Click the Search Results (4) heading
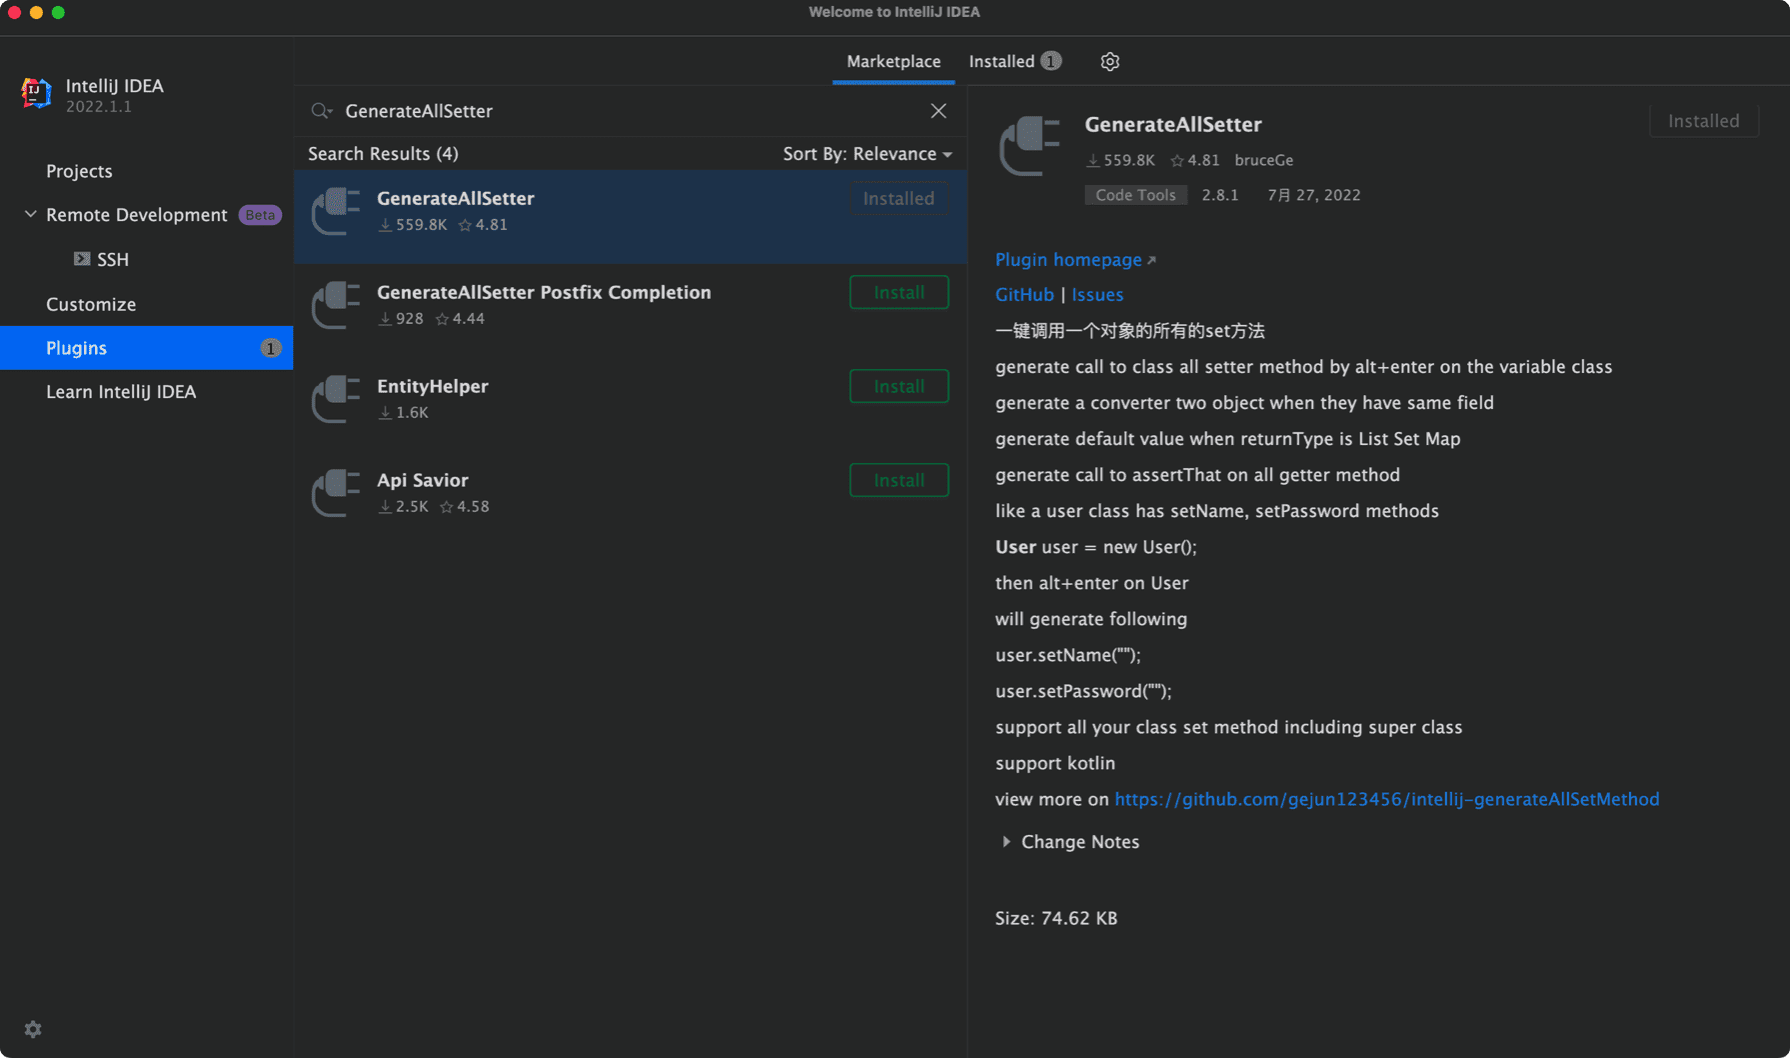Viewport: 1790px width, 1058px height. coord(383,154)
